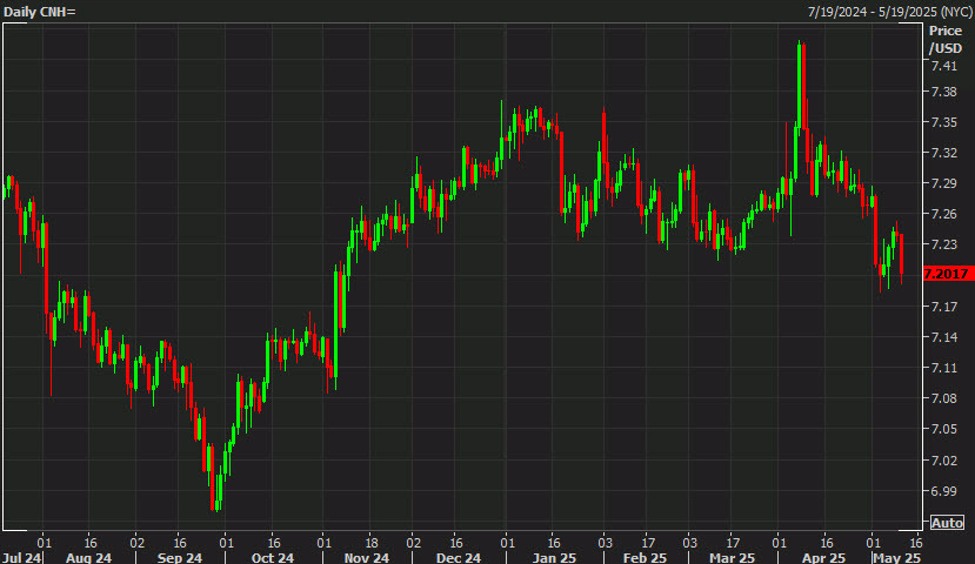975x564 pixels.
Task: Select the red 7.2017 current price tag
Action: (944, 274)
